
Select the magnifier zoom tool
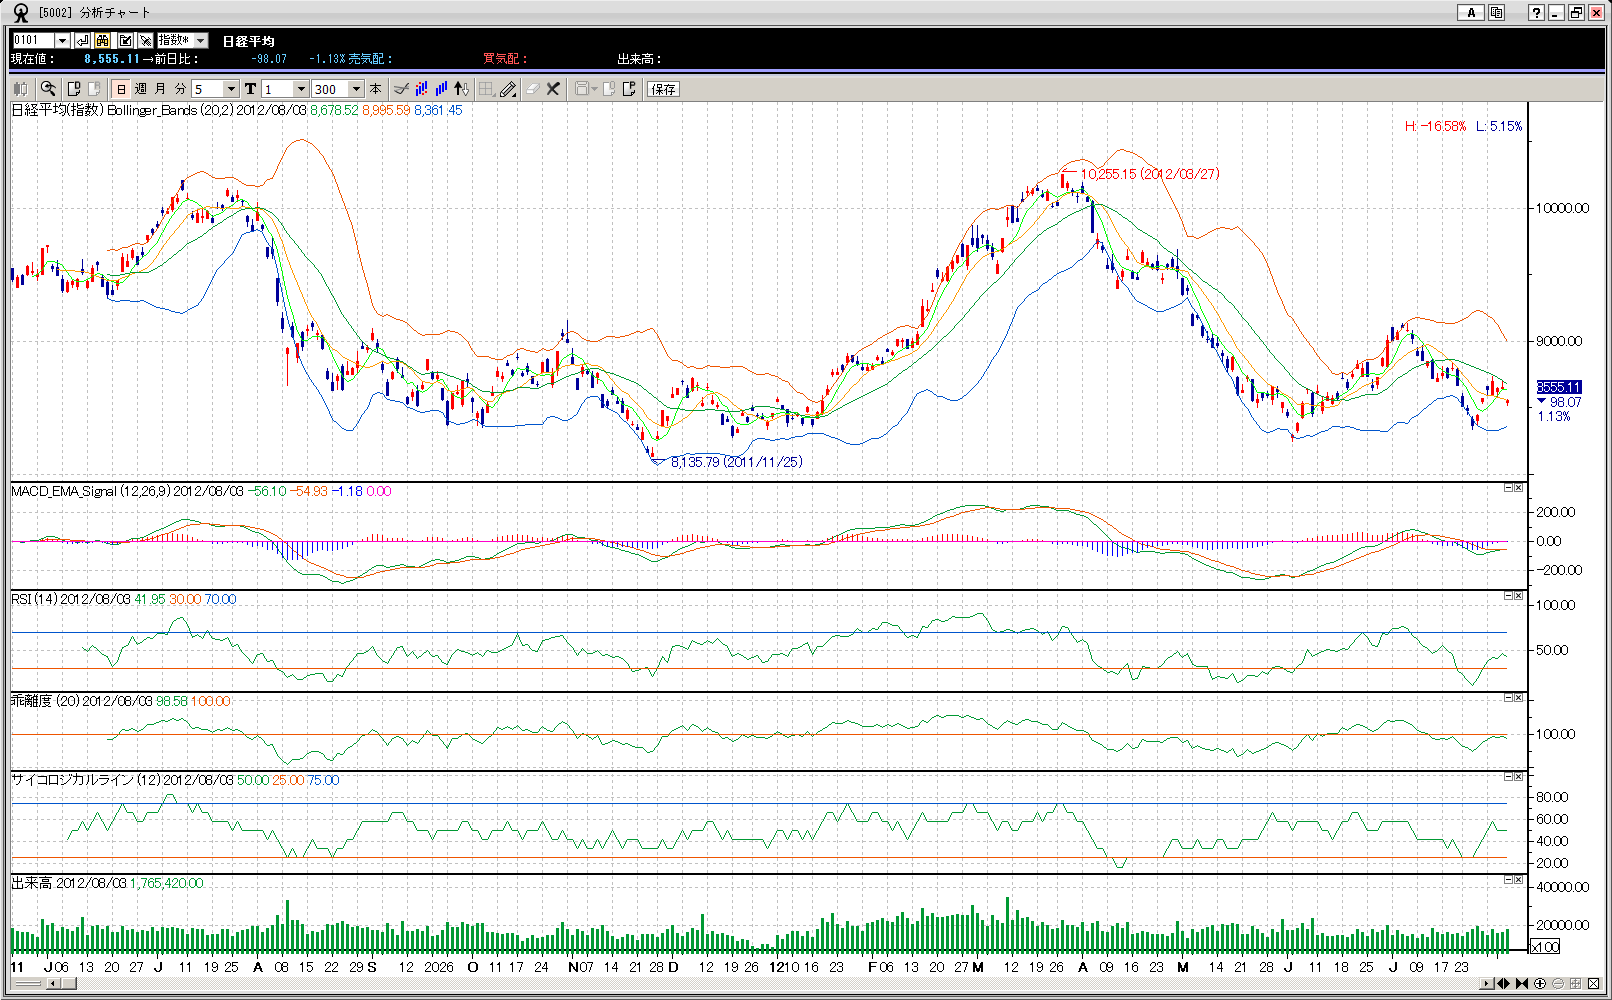point(48,89)
